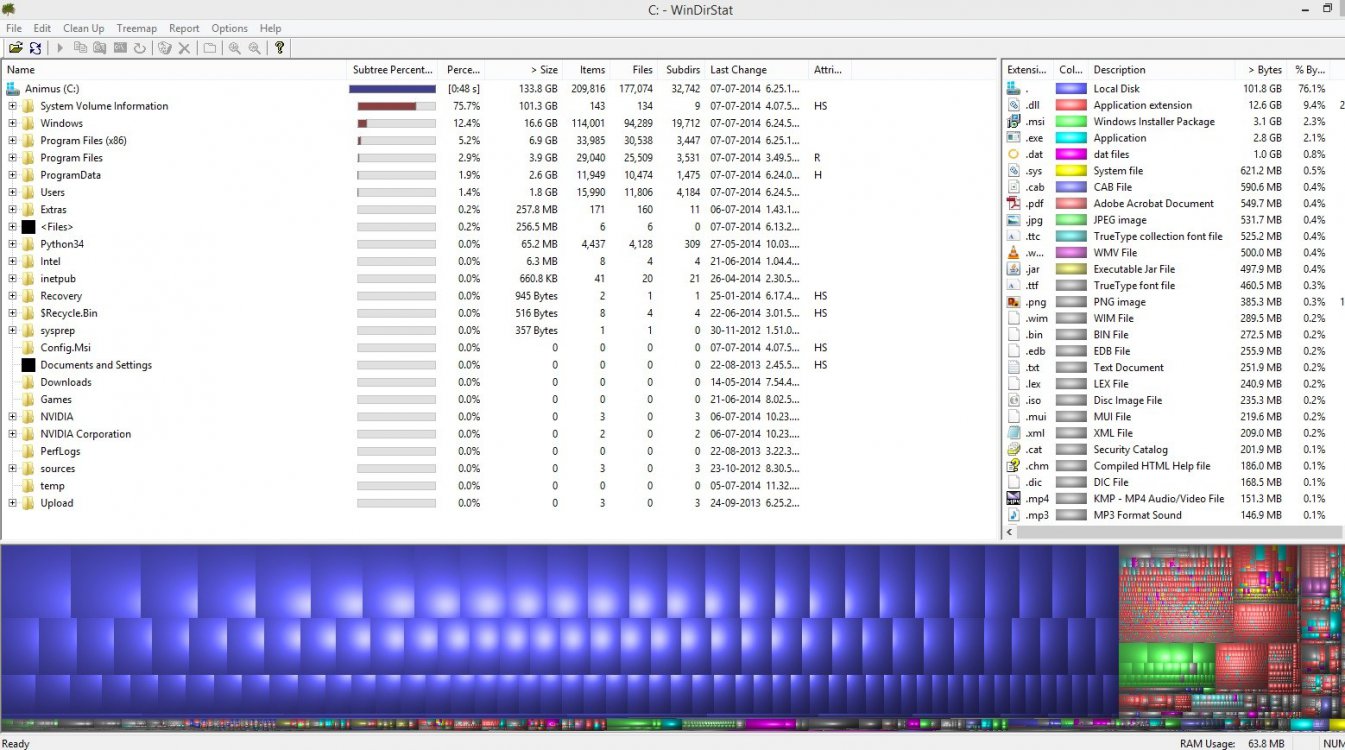Click the .iso disc image icon
This screenshot has height=750, width=1345.
[1014, 400]
